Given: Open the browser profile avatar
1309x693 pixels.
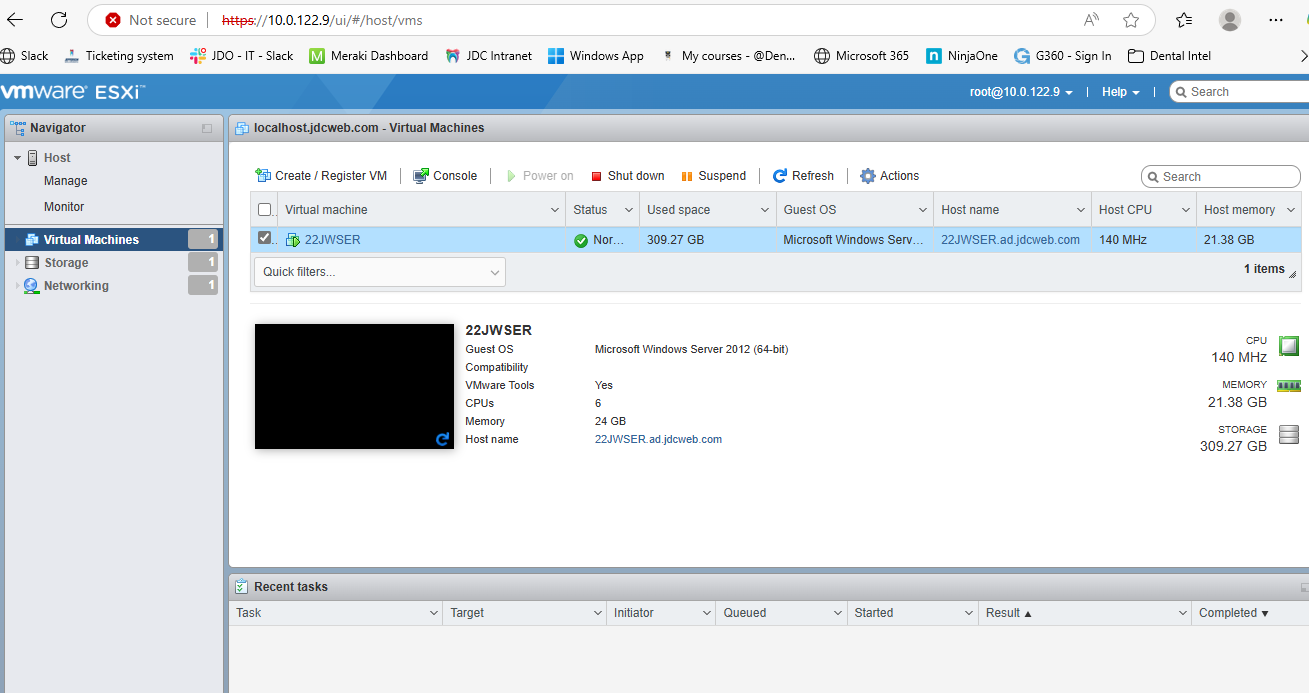Looking at the screenshot, I should point(1230,20).
